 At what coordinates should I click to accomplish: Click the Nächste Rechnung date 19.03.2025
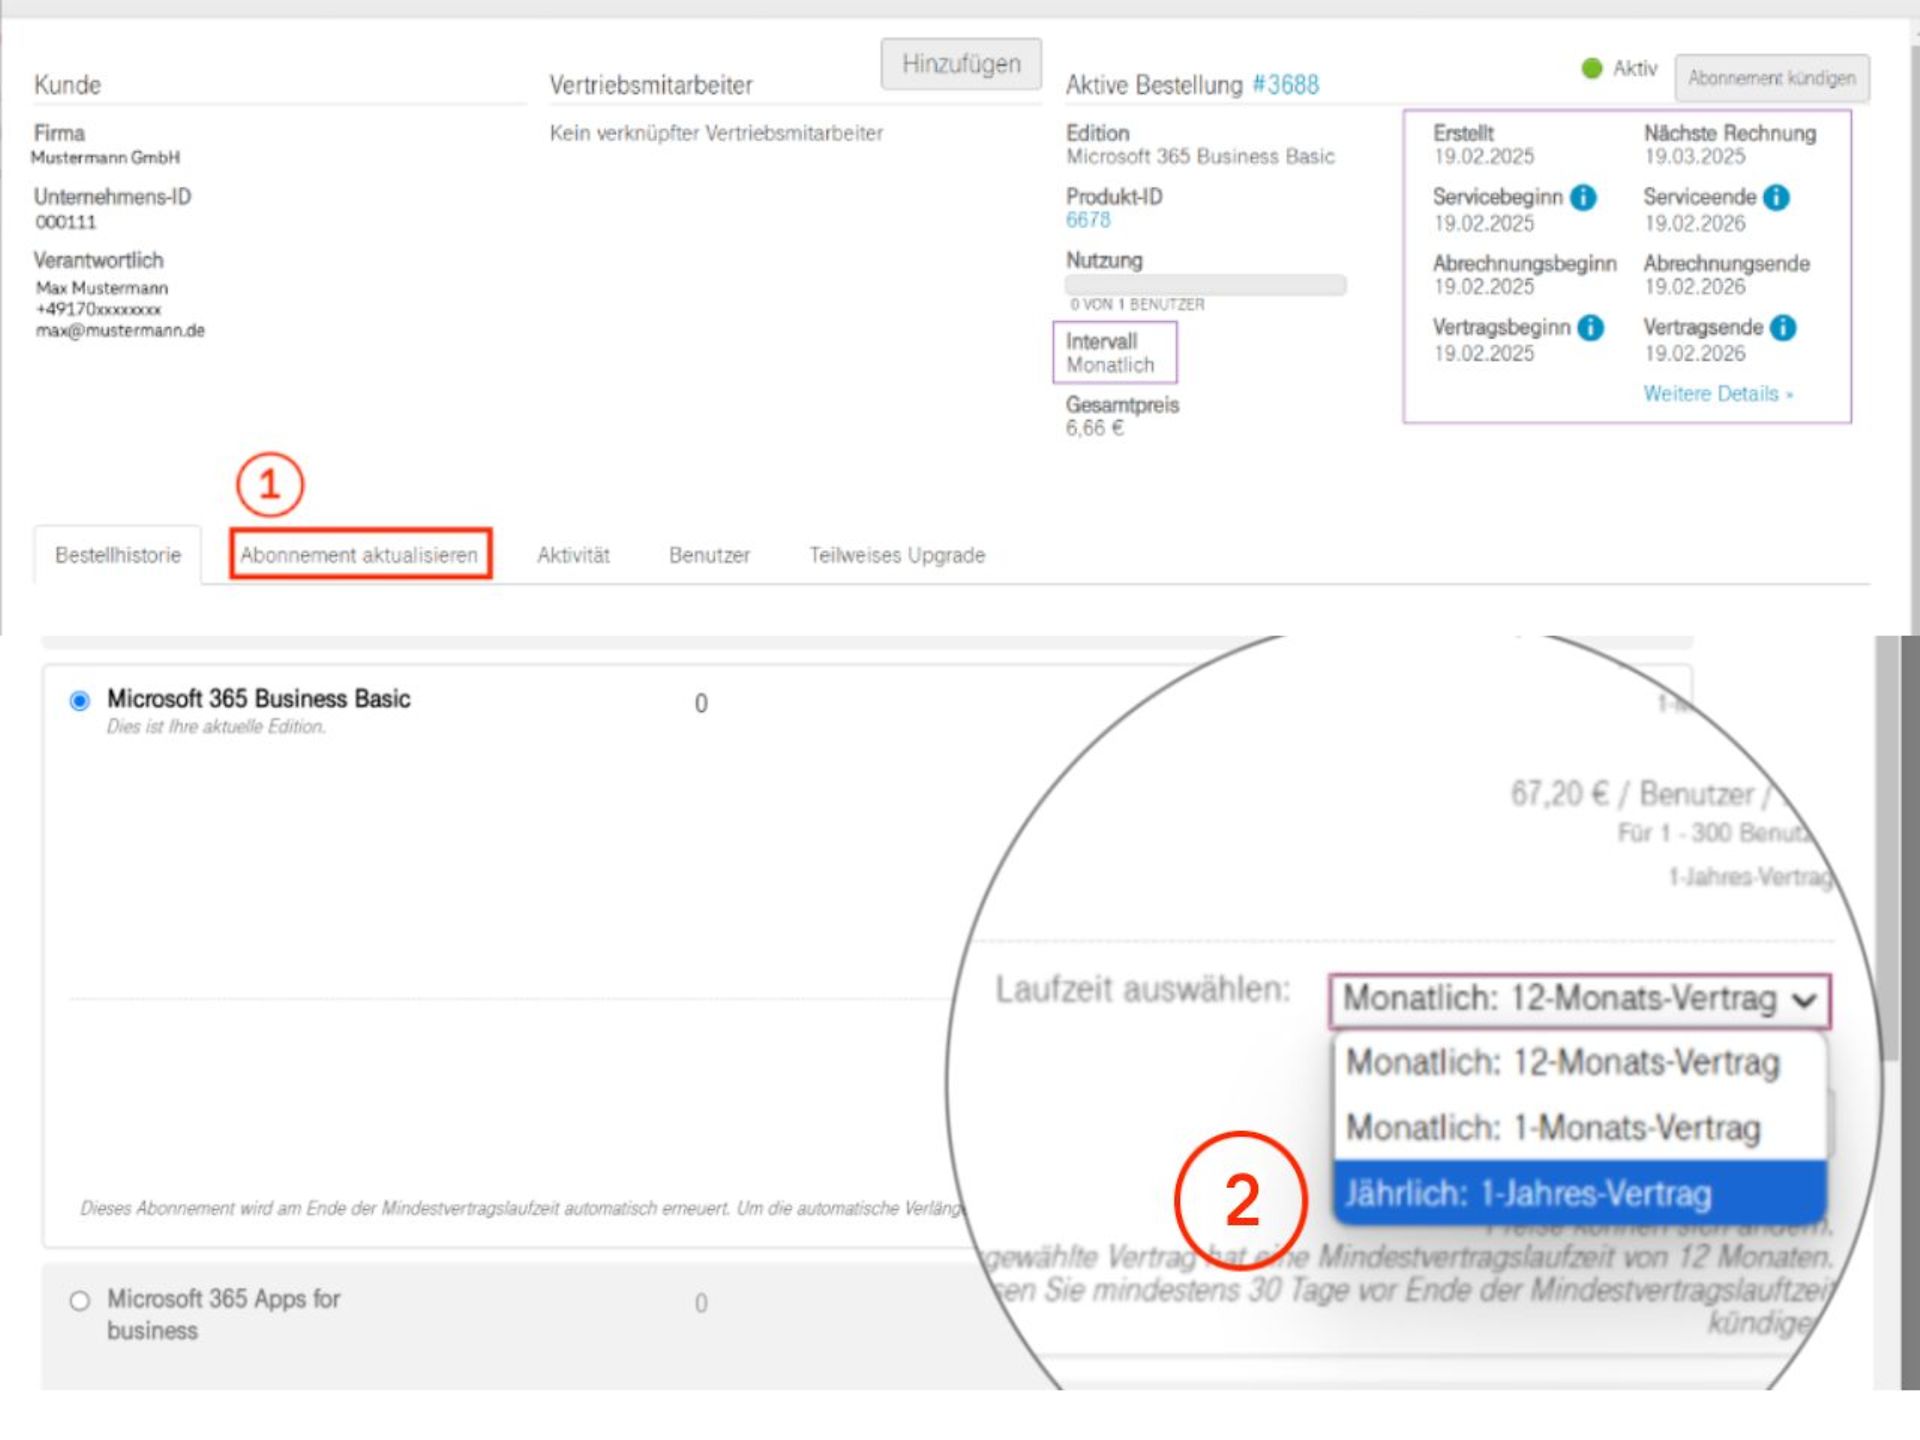pos(1695,157)
